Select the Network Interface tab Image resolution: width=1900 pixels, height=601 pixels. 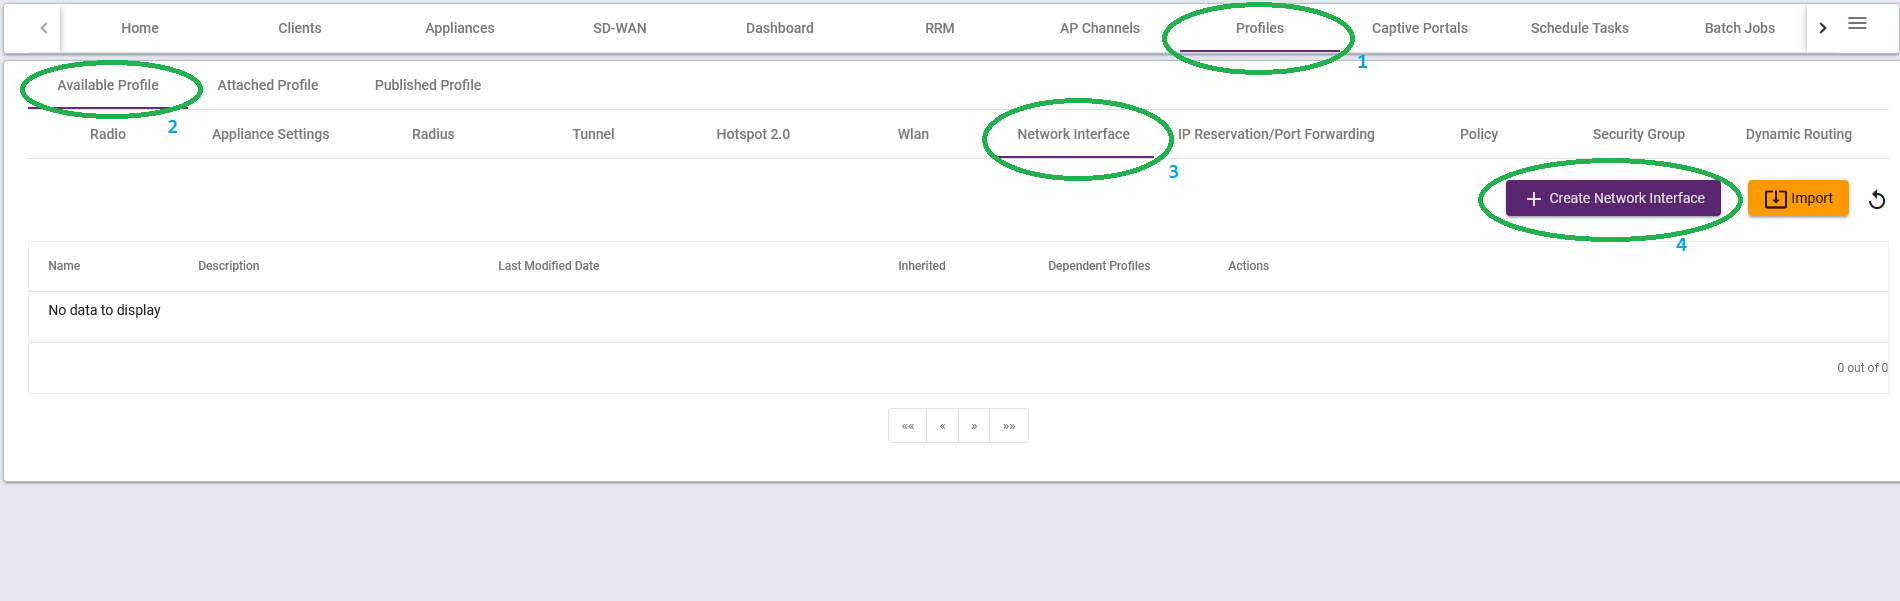point(1073,134)
